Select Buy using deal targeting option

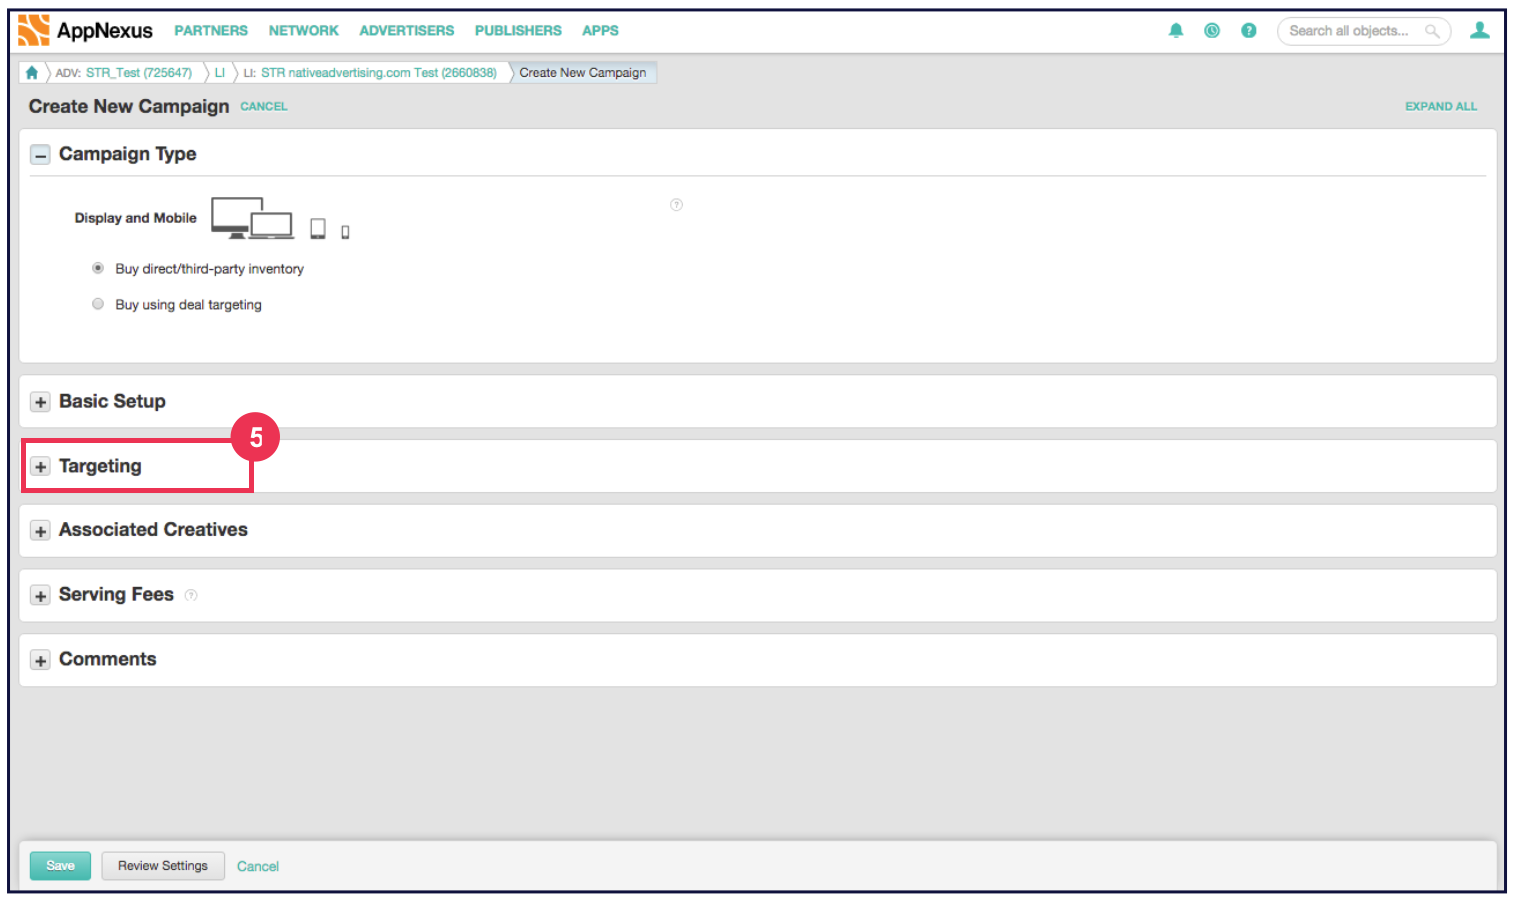(98, 304)
